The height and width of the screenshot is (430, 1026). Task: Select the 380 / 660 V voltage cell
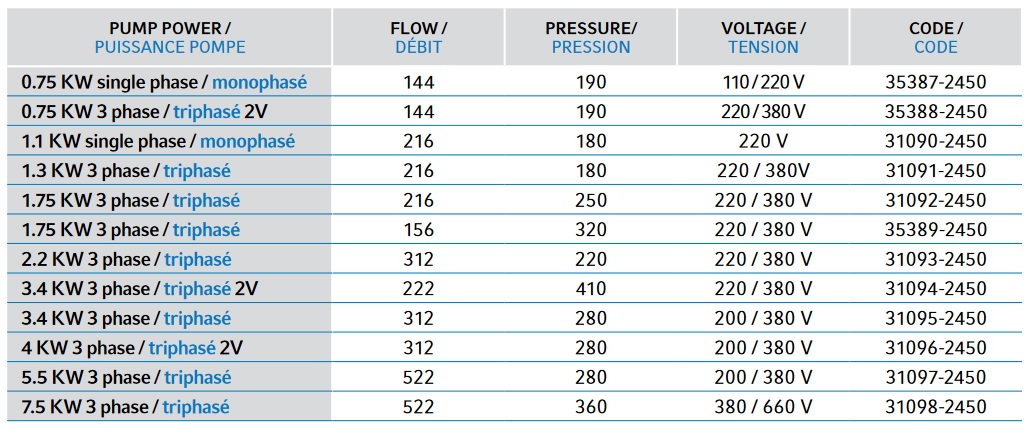[x=763, y=407]
